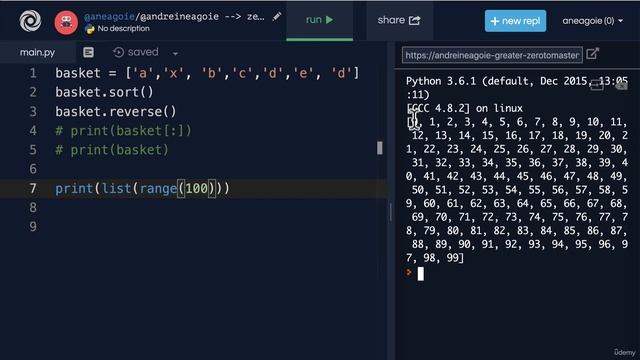
Task: Click the saved history clock icon
Action: tap(118, 52)
